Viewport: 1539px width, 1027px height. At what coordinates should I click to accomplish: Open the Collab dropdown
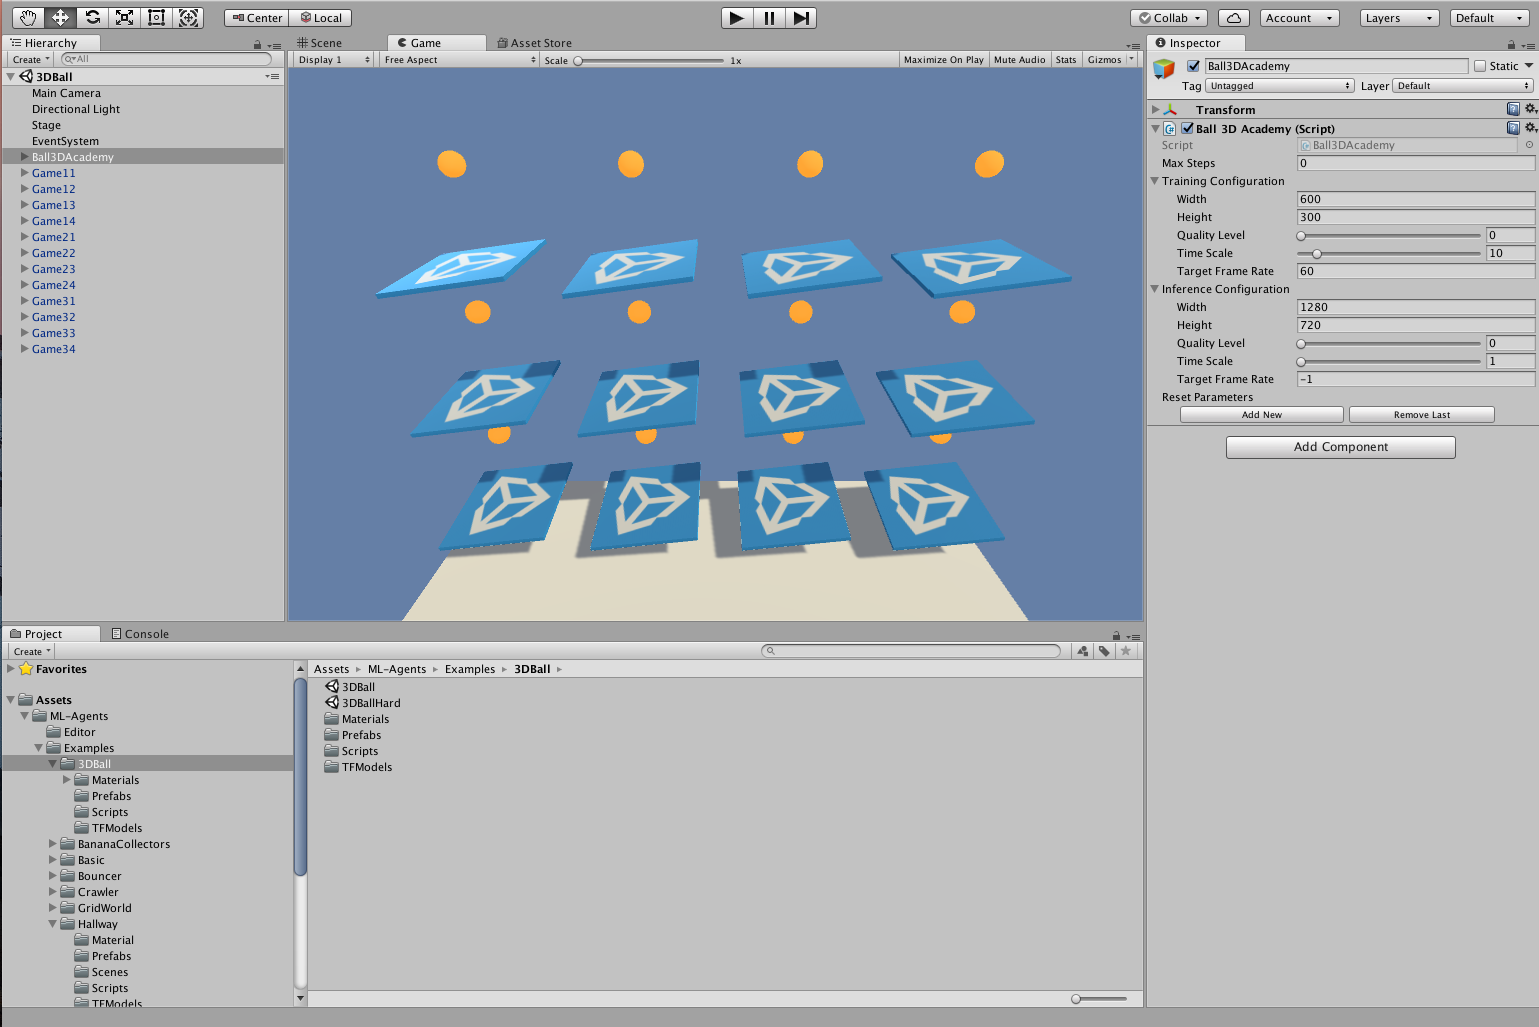[1170, 18]
